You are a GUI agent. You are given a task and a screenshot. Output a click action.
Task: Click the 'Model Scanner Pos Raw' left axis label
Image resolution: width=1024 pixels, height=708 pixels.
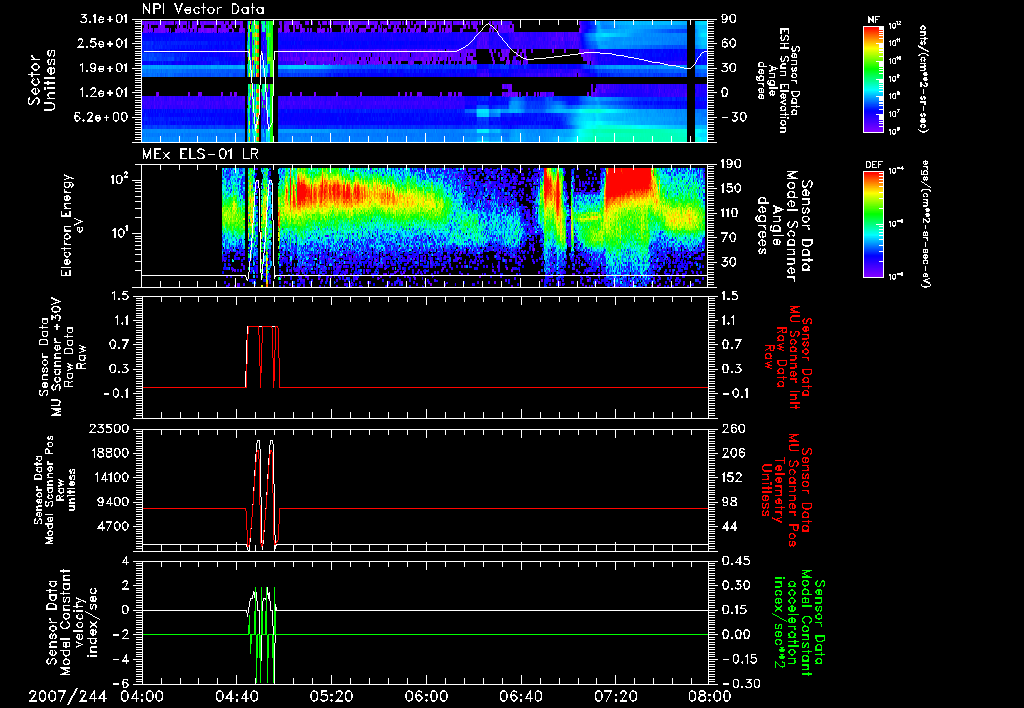pyautogui.click(x=55, y=490)
